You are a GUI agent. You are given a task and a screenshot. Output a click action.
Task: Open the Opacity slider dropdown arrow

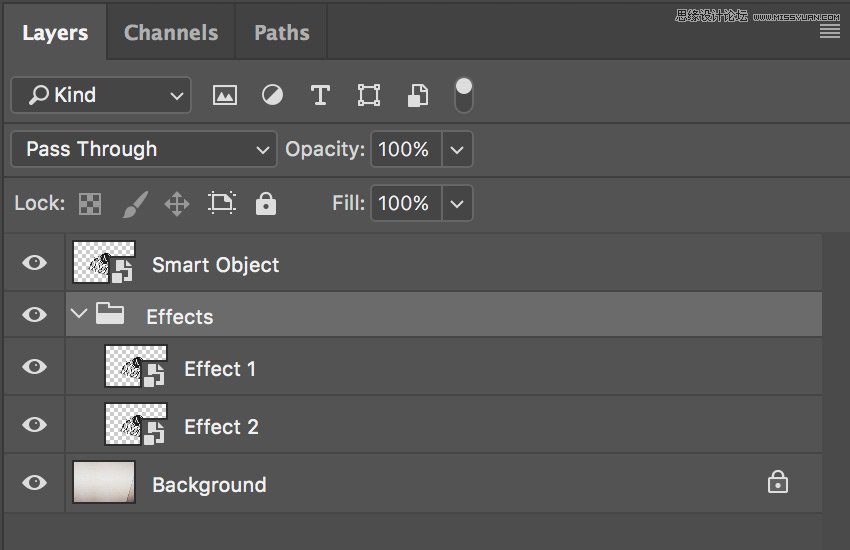coord(457,150)
